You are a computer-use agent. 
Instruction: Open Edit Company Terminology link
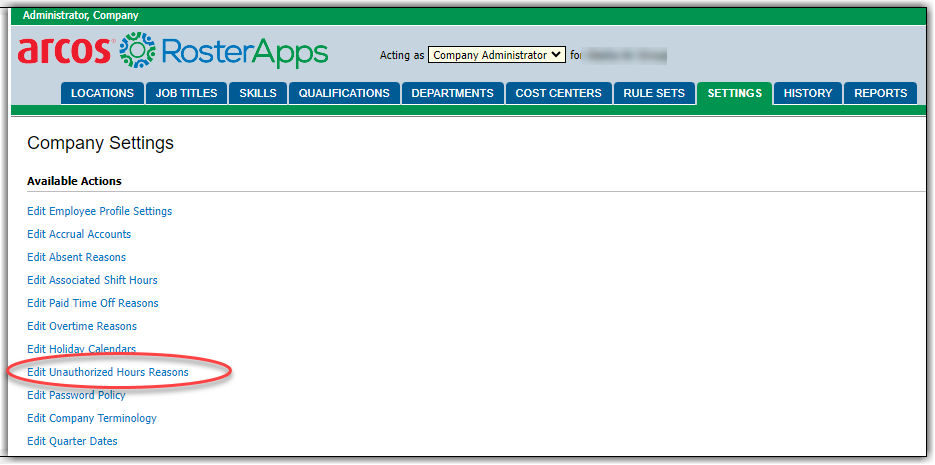pos(91,418)
